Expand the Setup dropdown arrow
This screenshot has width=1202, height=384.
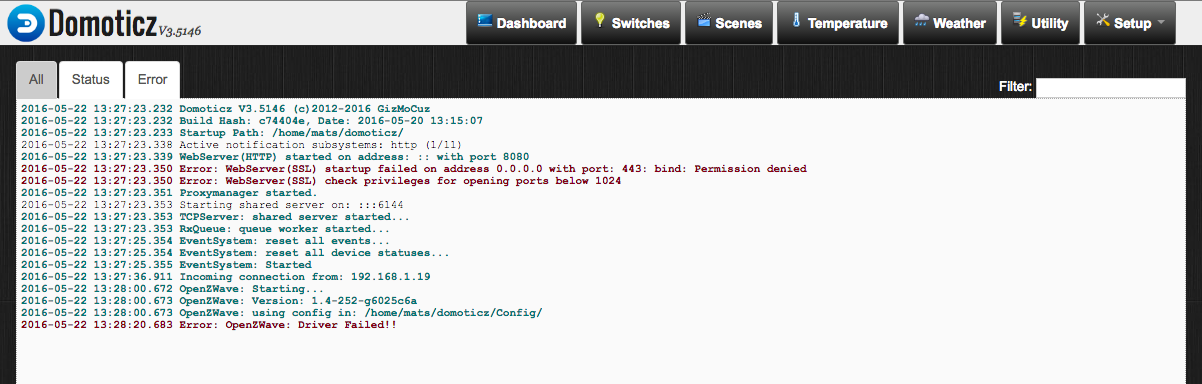pos(1161,23)
